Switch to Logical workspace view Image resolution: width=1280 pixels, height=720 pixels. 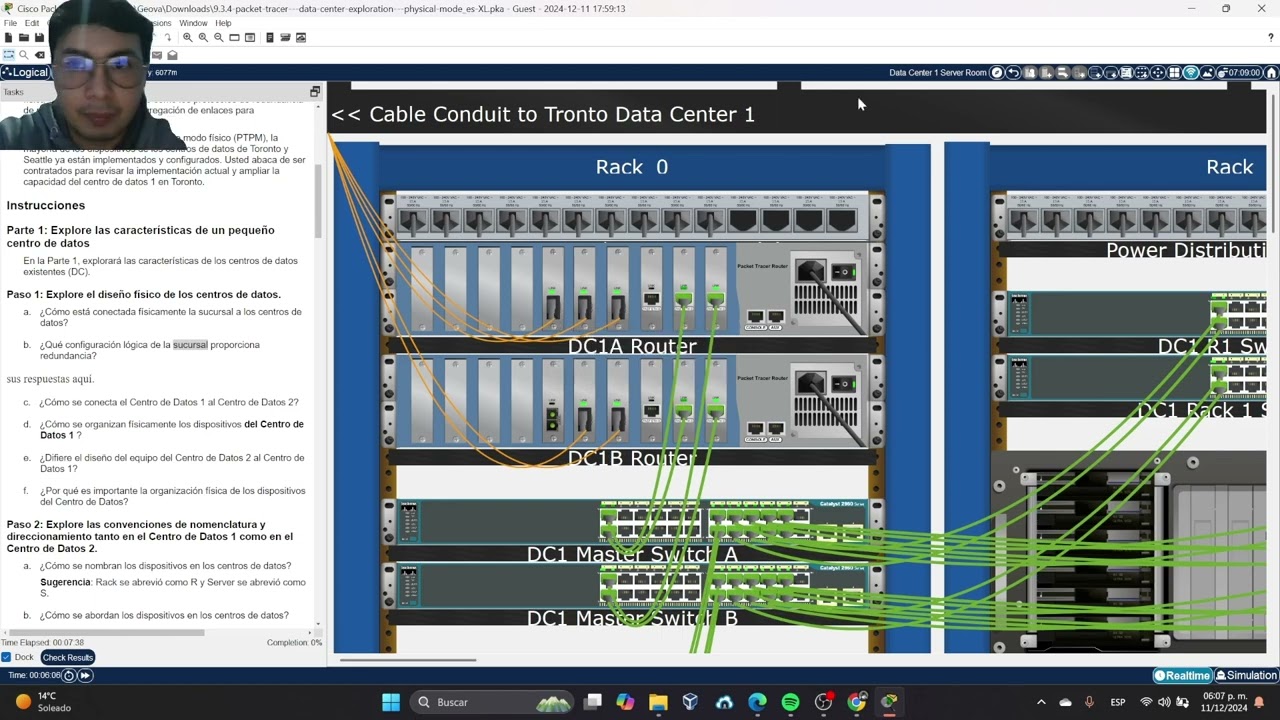click(x=25, y=73)
